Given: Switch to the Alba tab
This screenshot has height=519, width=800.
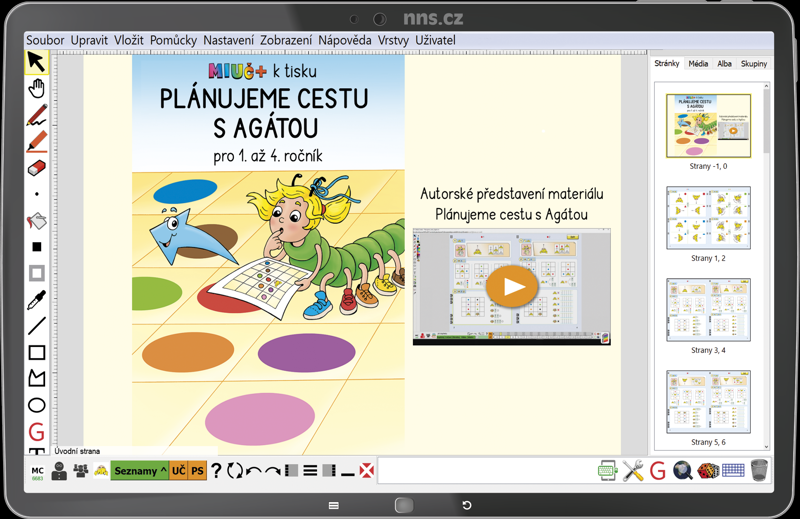Looking at the screenshot, I should coord(724,64).
